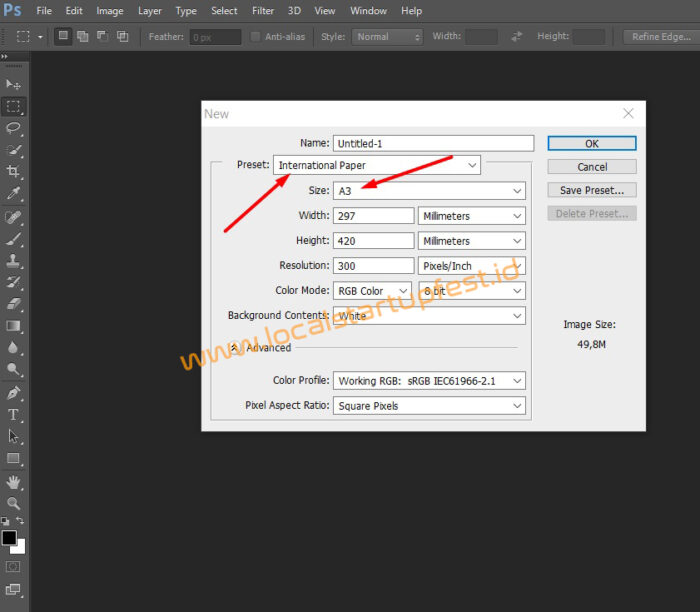
Task: Swap width and height icon in options bar
Action: pos(517,37)
